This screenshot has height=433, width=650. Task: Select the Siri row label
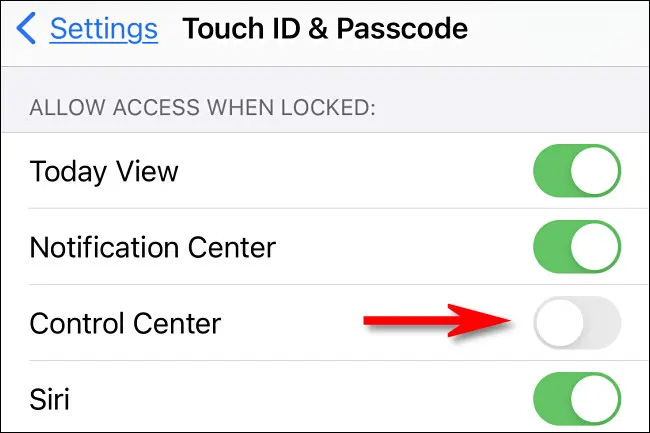coord(49,399)
